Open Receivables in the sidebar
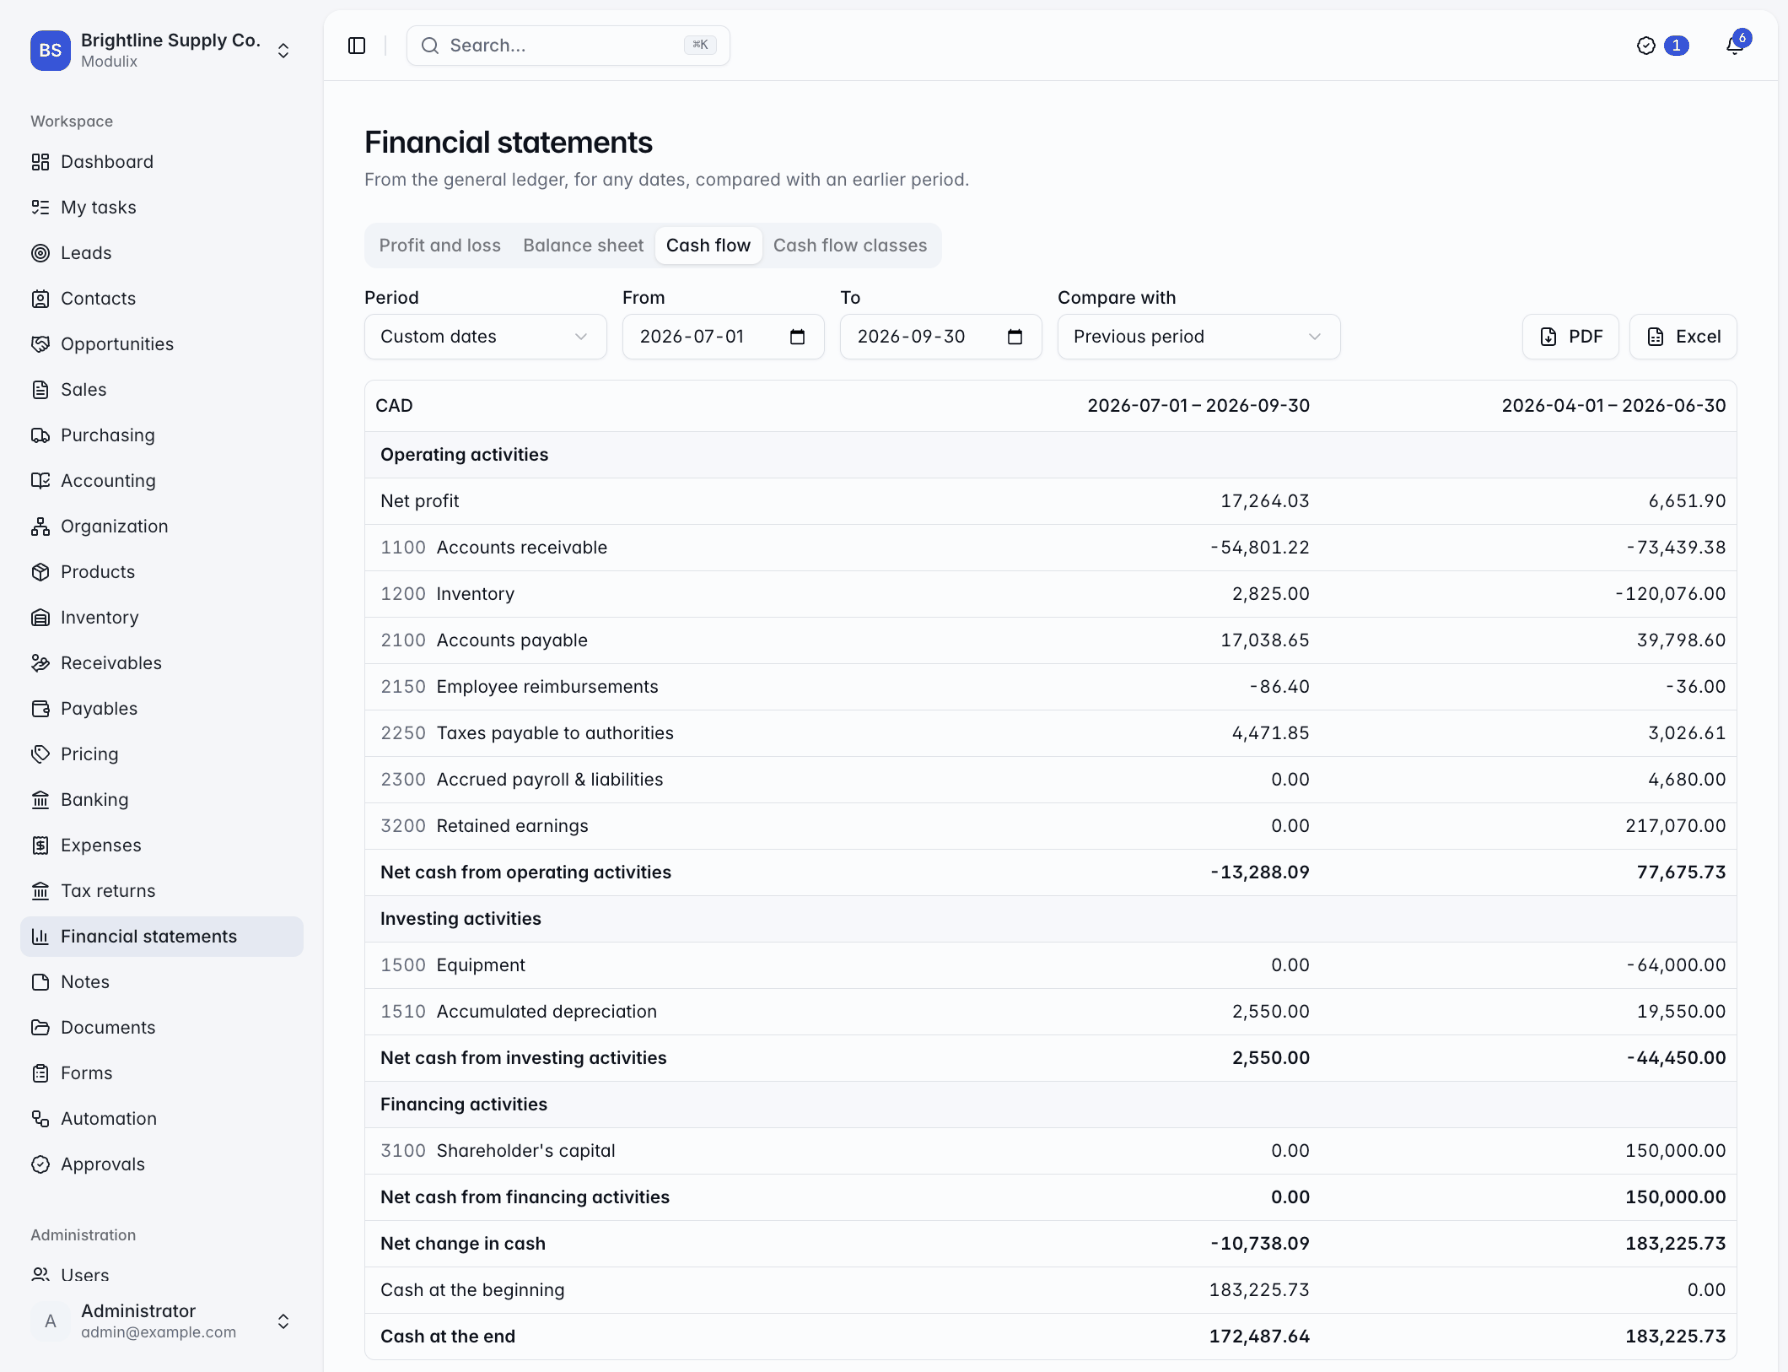This screenshot has height=1372, width=1788. pos(161,663)
